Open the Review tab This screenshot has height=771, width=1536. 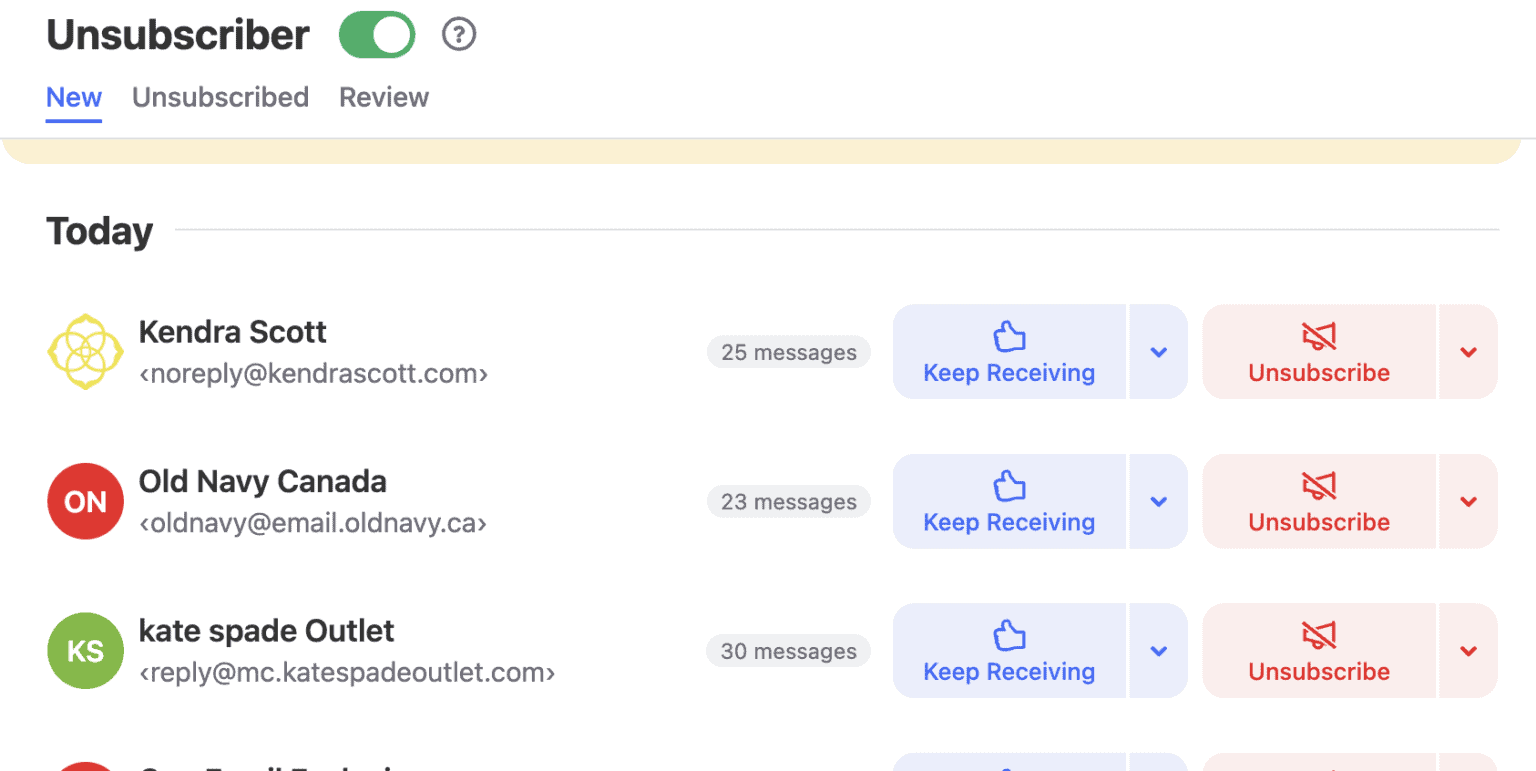click(x=384, y=97)
